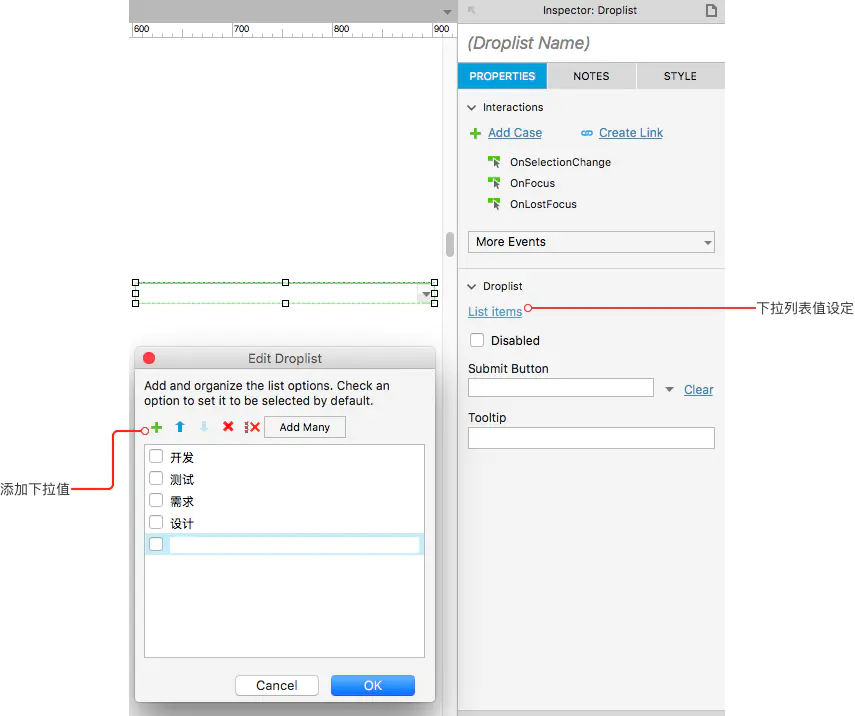Click the Submit Button input field
Screen dimensions: 855x716
click(x=561, y=388)
